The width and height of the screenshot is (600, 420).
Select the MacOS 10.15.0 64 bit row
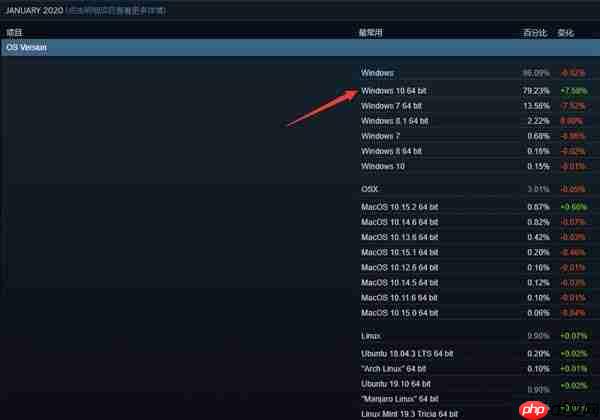click(474, 313)
